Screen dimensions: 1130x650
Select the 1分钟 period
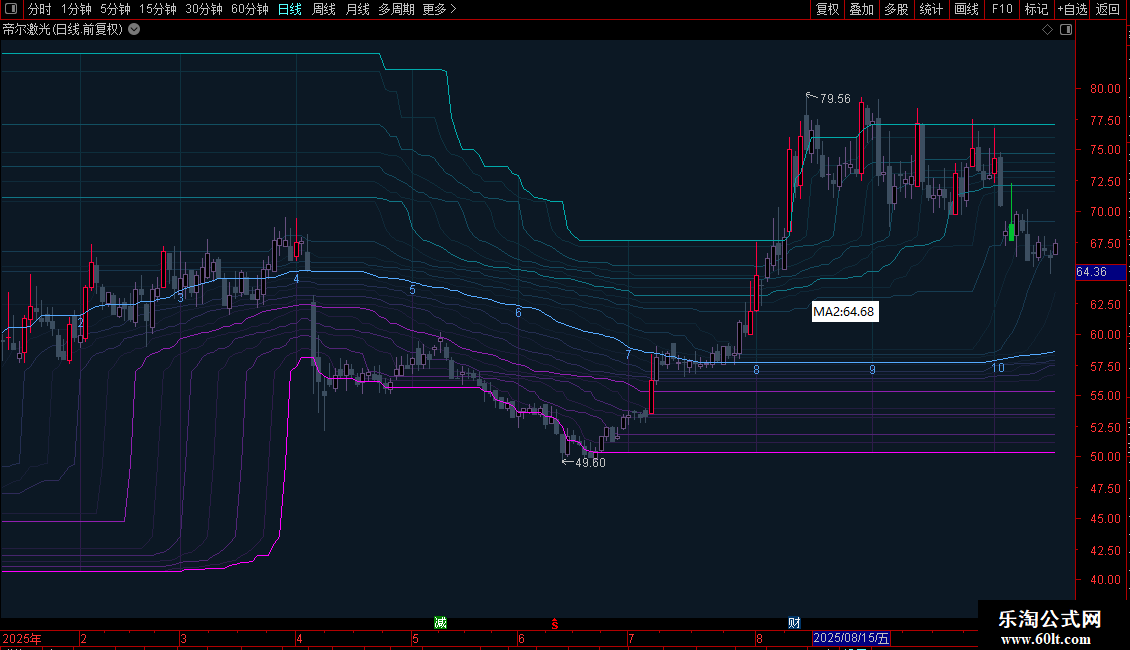point(76,9)
